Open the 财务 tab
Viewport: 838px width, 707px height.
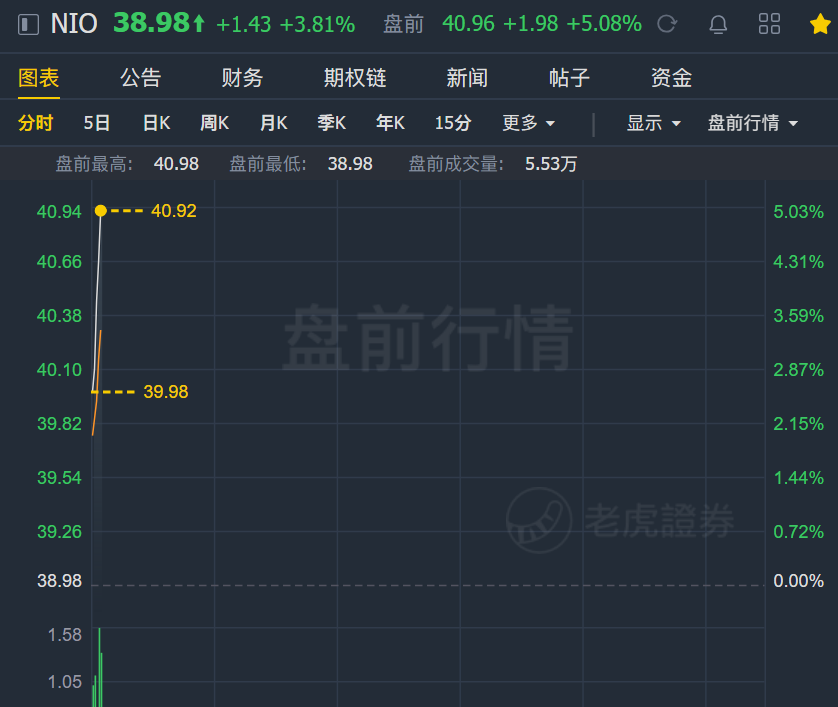click(242, 78)
